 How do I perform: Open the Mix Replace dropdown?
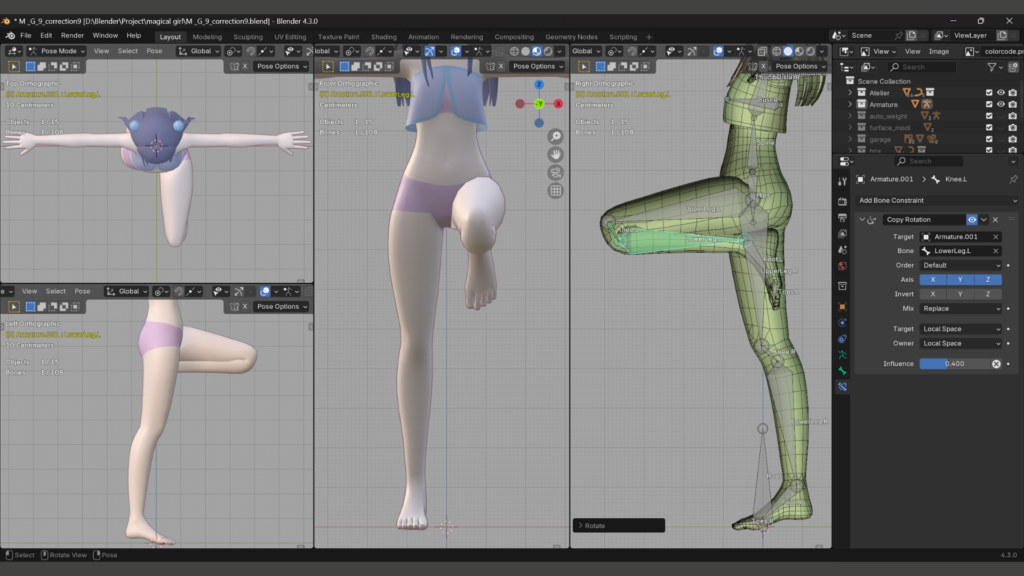pos(960,309)
